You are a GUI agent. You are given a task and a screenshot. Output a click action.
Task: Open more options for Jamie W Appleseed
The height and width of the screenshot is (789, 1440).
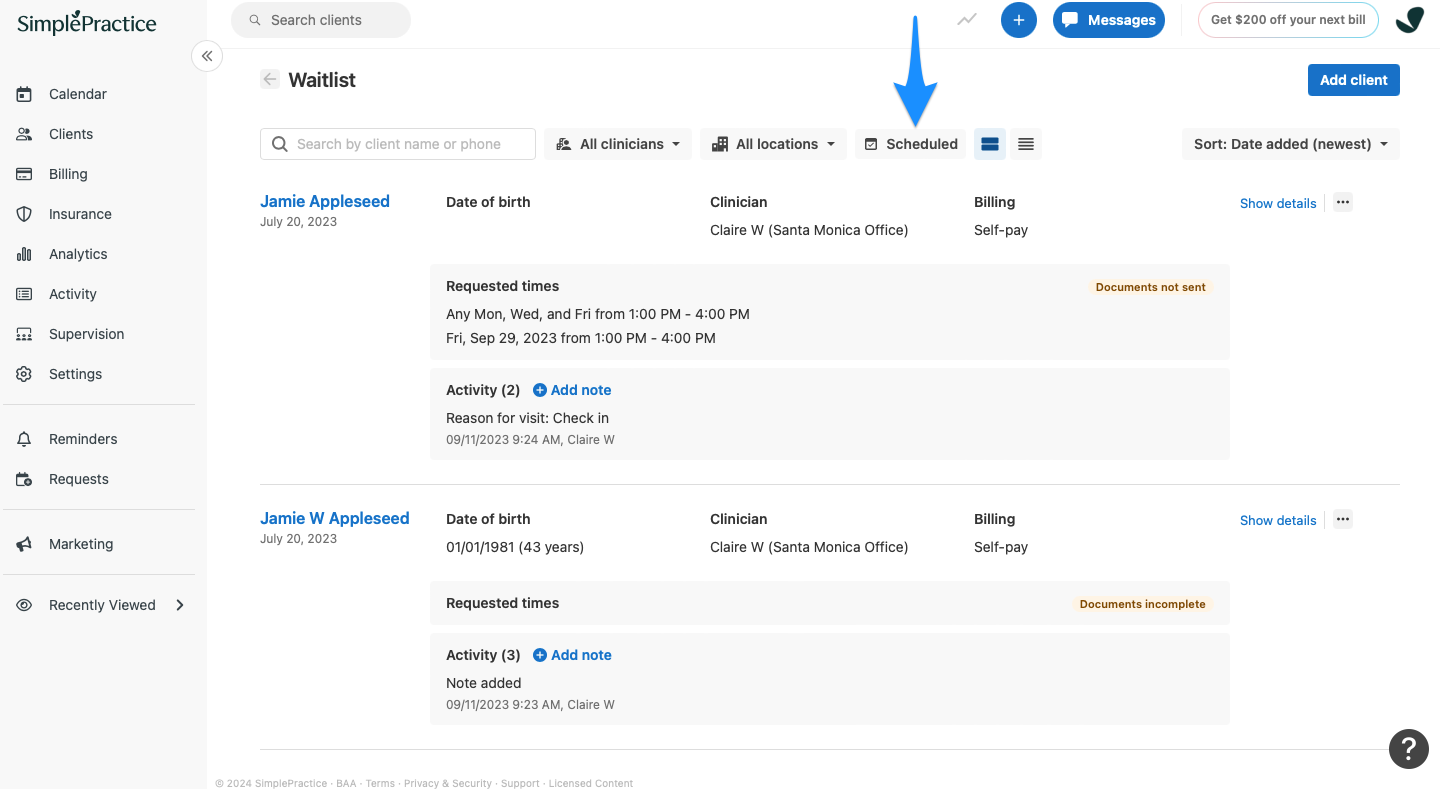1343,519
